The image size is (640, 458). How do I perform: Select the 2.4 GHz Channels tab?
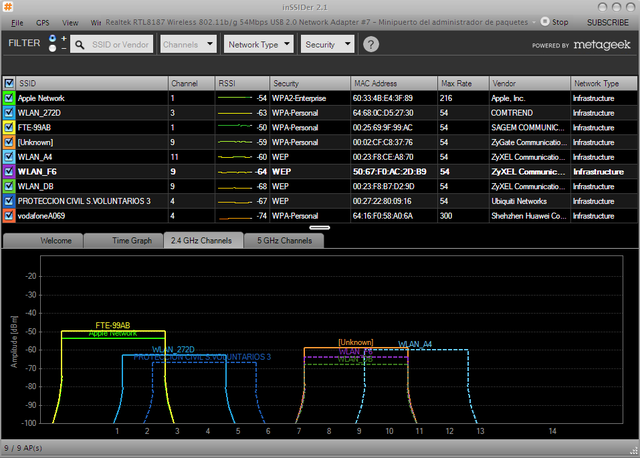pos(203,240)
